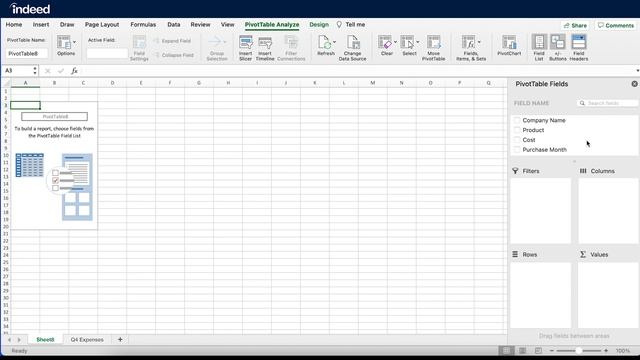Click Field Settings icon

click(x=139, y=42)
